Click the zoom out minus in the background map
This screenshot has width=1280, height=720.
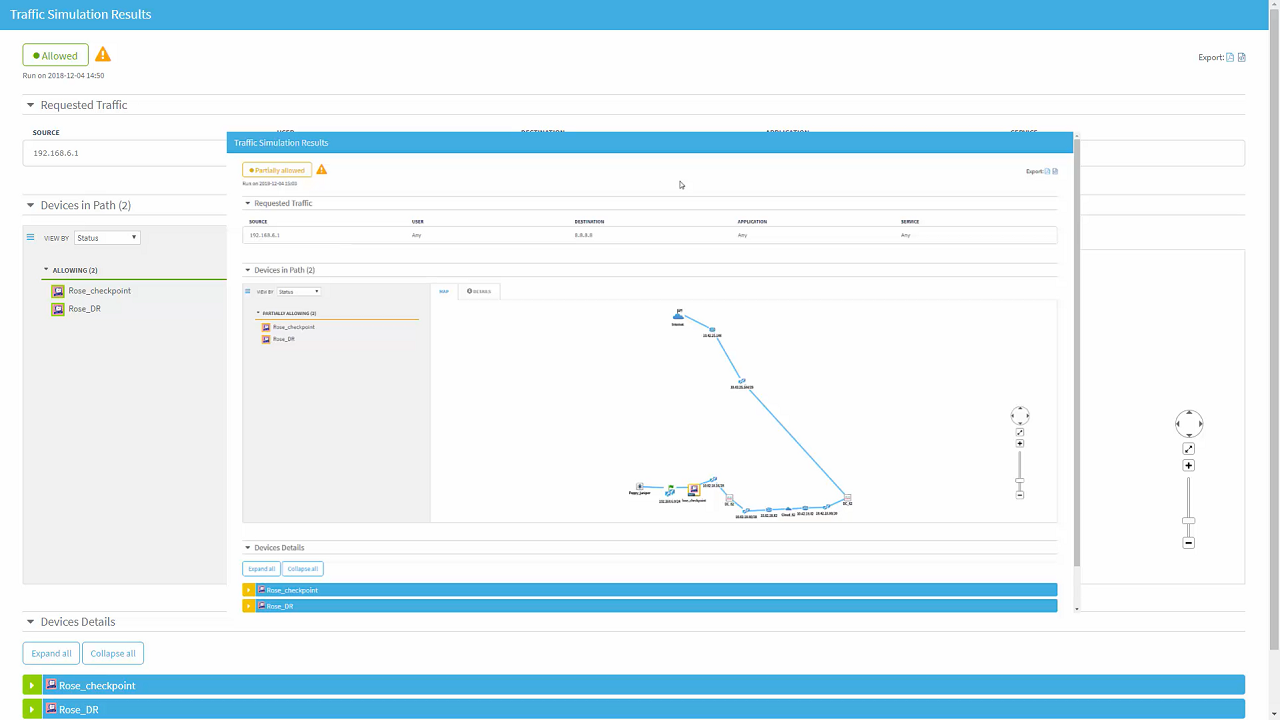[1189, 543]
